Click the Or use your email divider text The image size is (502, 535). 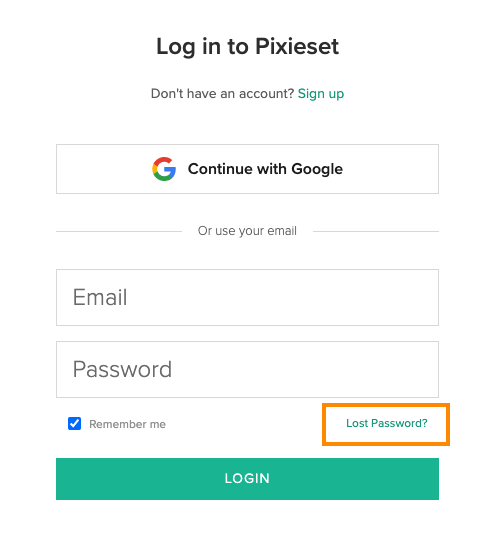coord(247,231)
